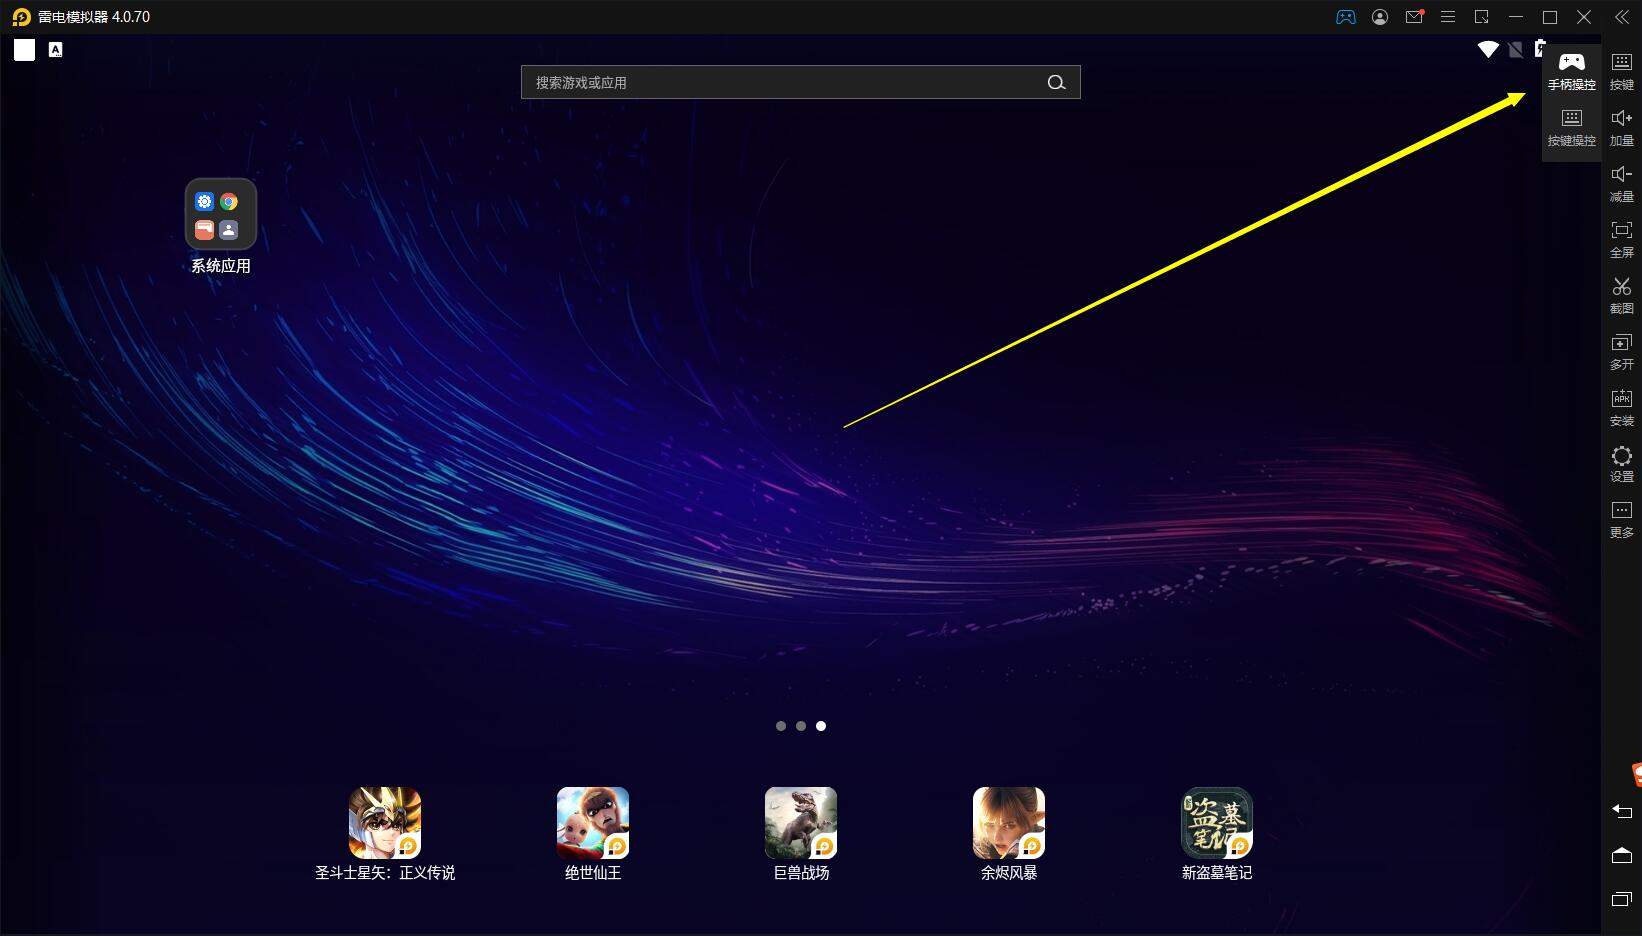Open 手柄操控 gamepad control option
1642x936 pixels.
[1571, 71]
